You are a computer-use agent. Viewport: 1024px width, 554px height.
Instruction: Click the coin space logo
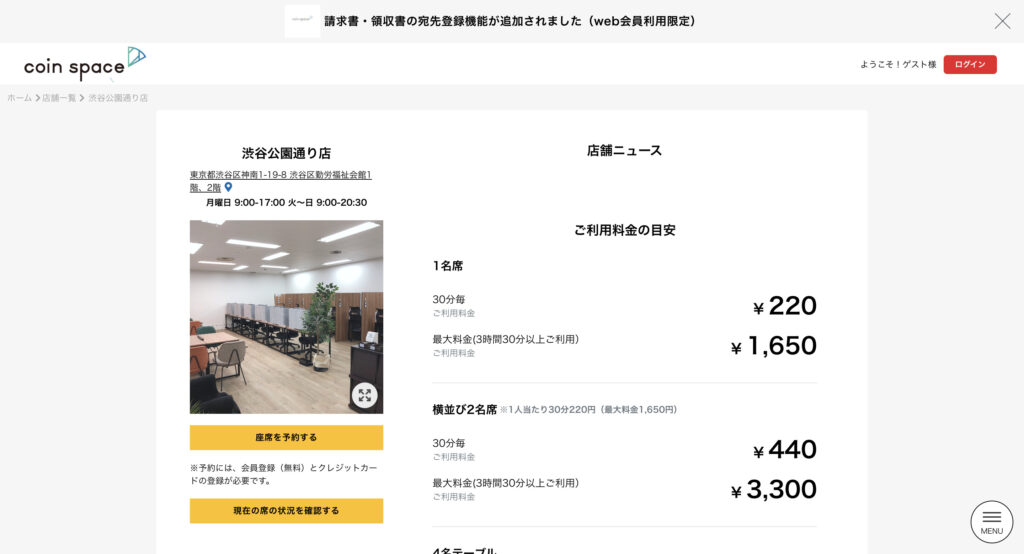(x=85, y=64)
